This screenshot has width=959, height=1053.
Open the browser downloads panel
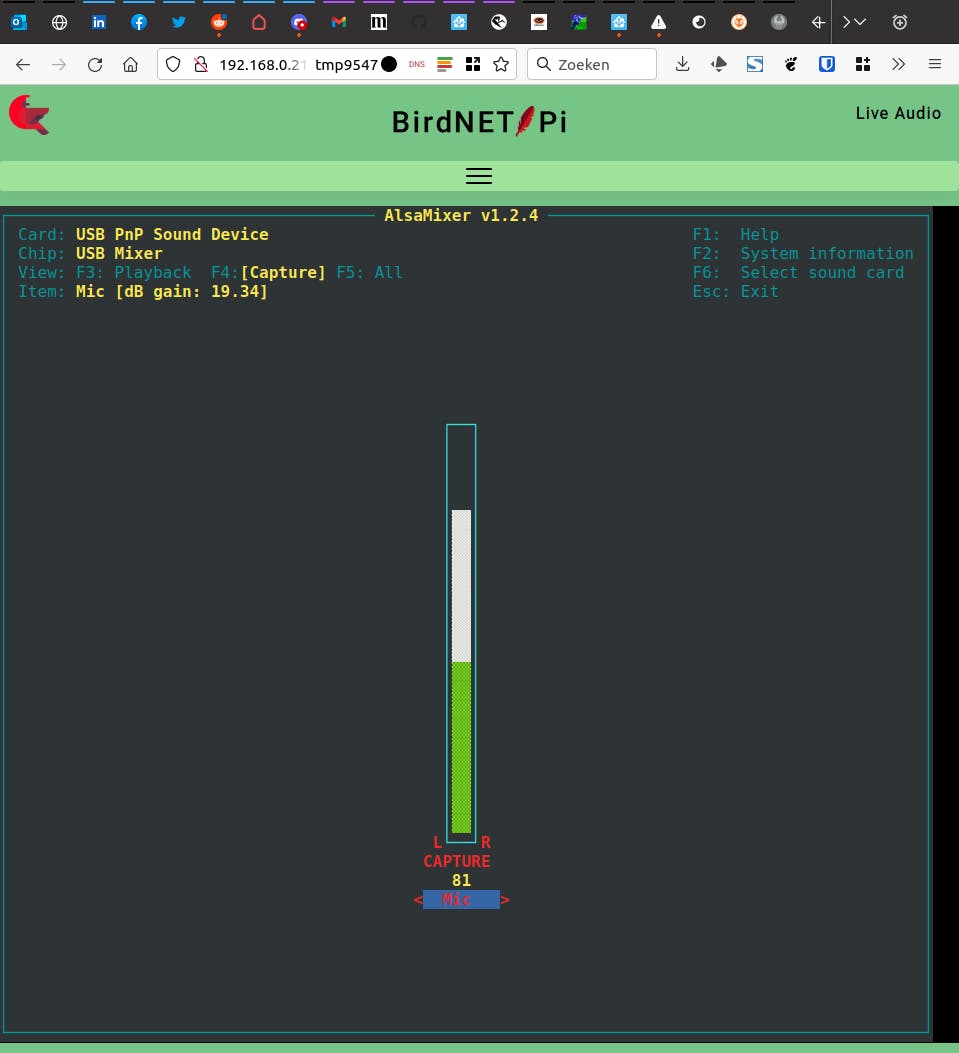click(682, 64)
